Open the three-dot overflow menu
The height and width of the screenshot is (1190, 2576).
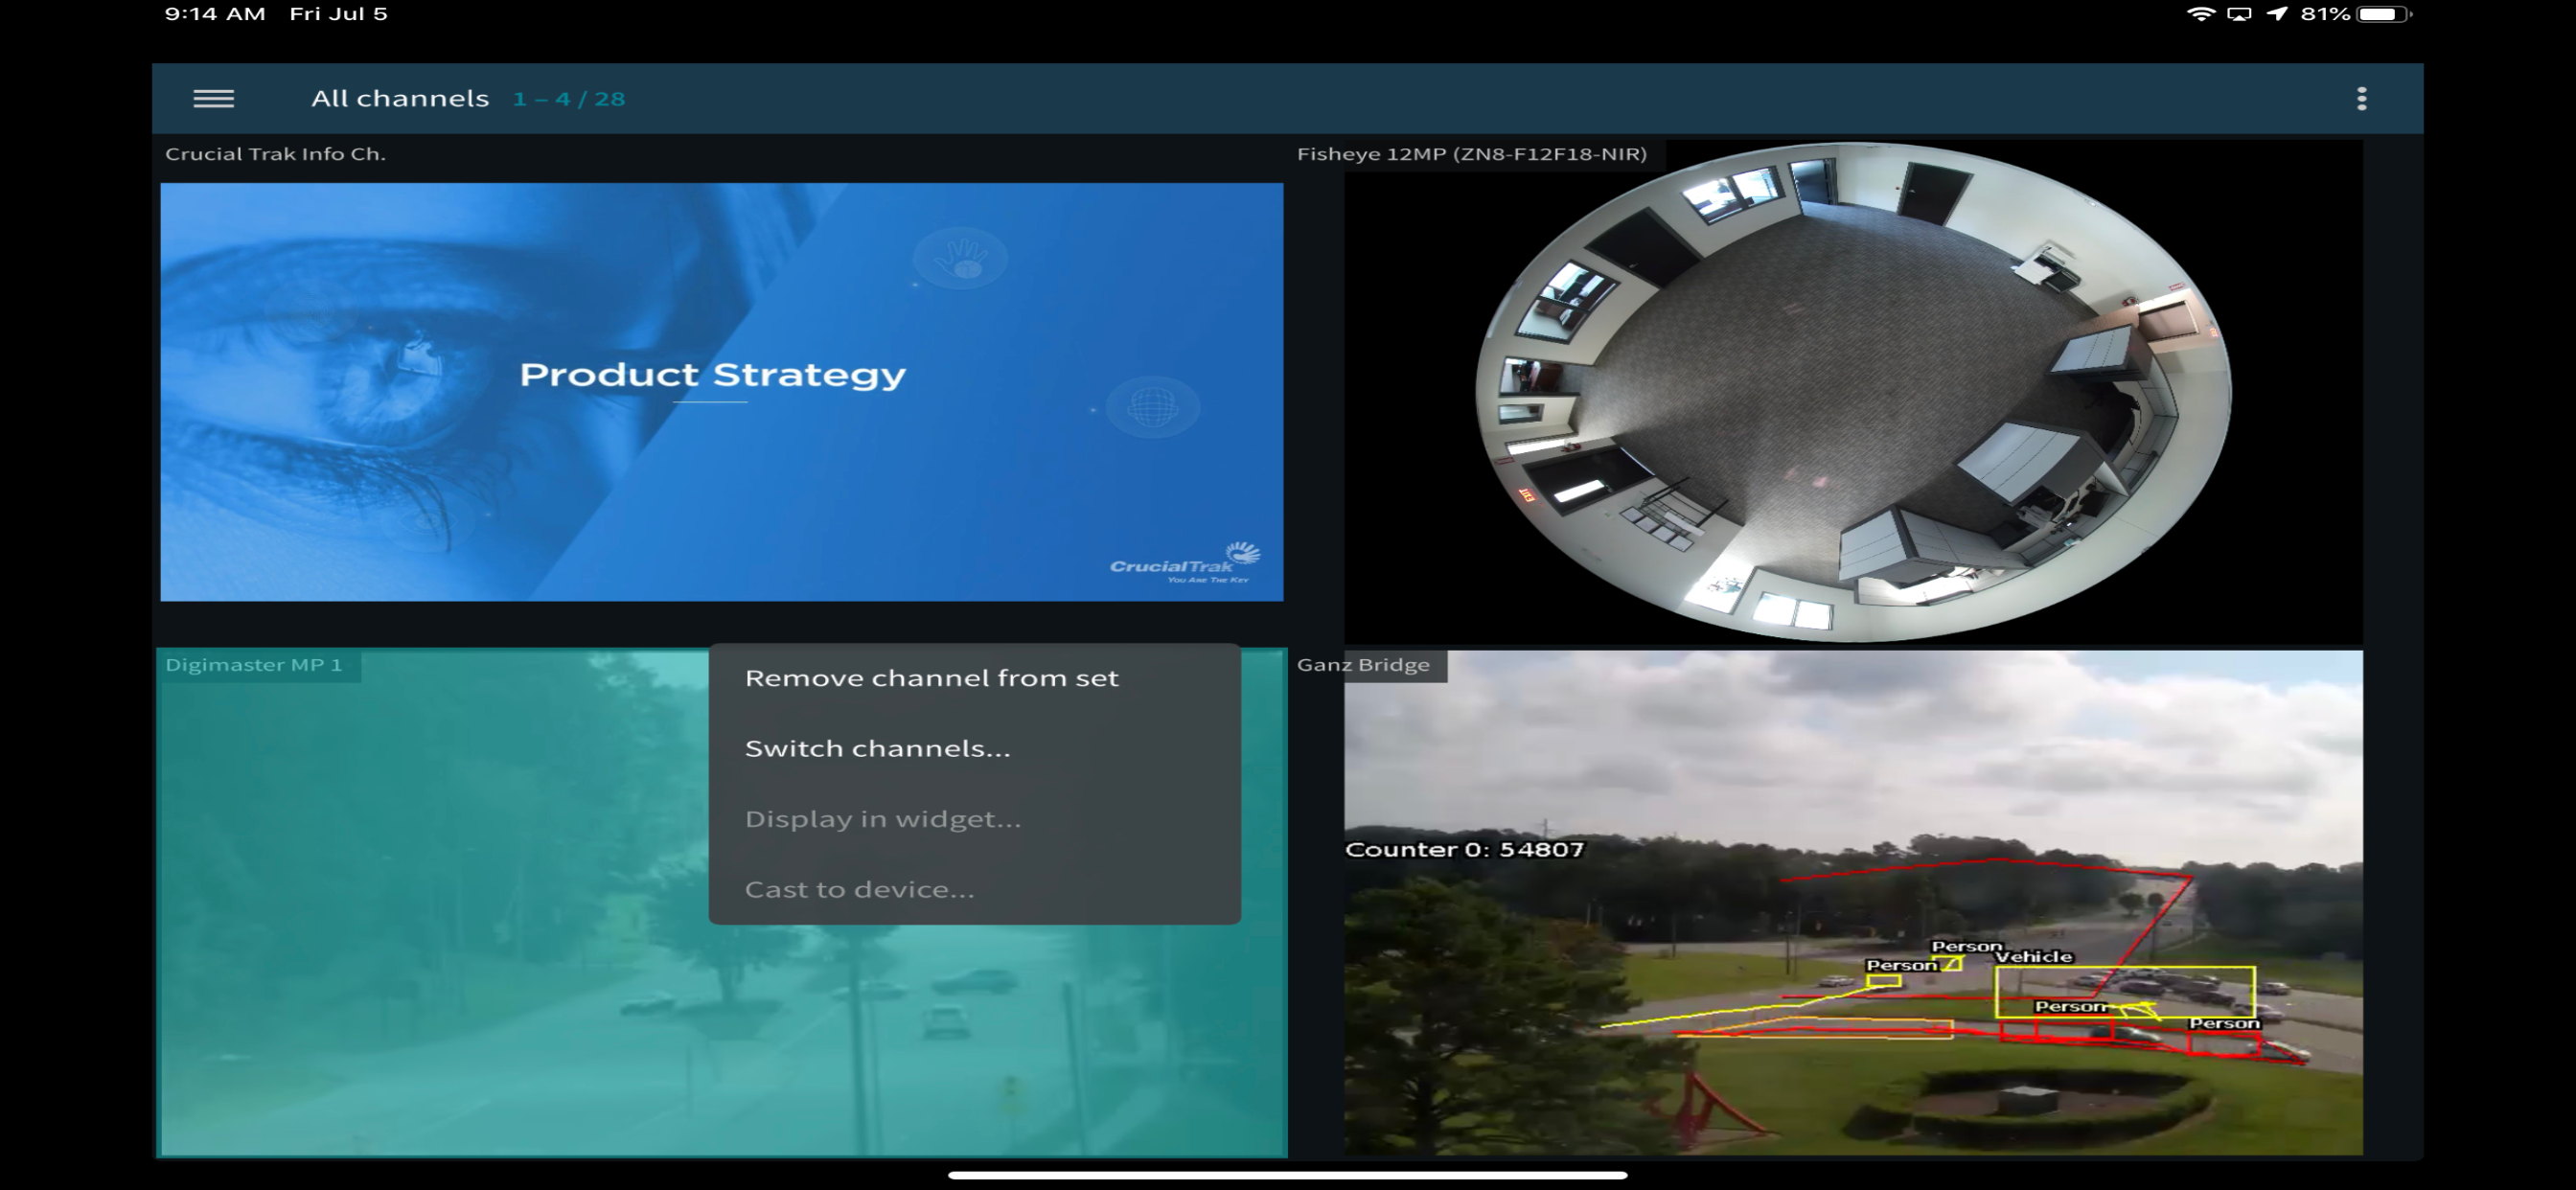click(x=2361, y=98)
